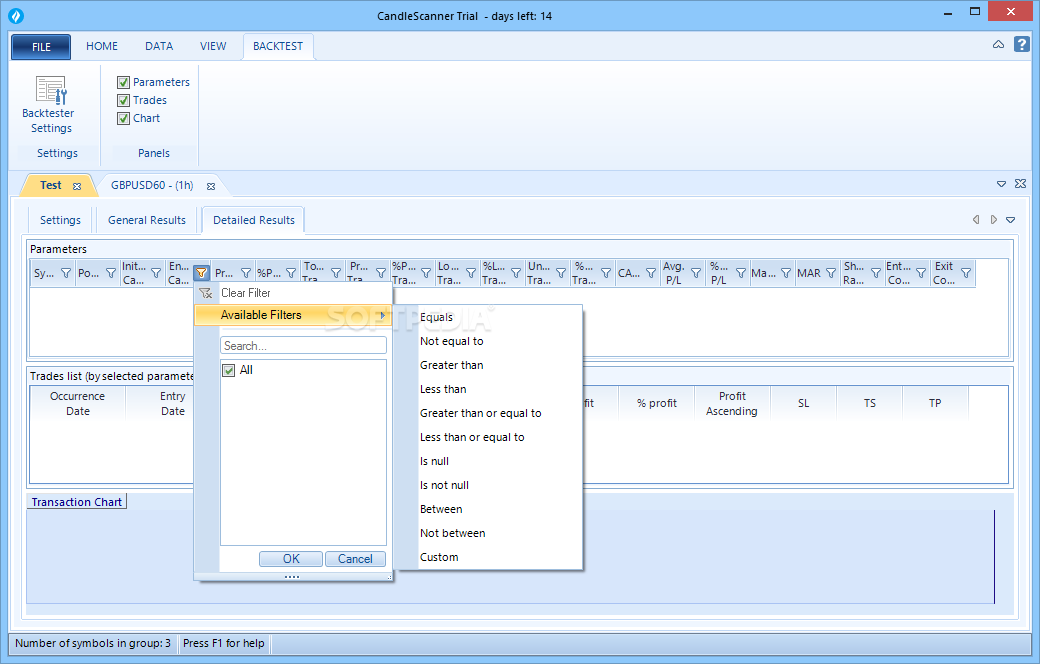Expand the Available Filters submenu arrow
The width and height of the screenshot is (1040, 664).
(x=383, y=315)
